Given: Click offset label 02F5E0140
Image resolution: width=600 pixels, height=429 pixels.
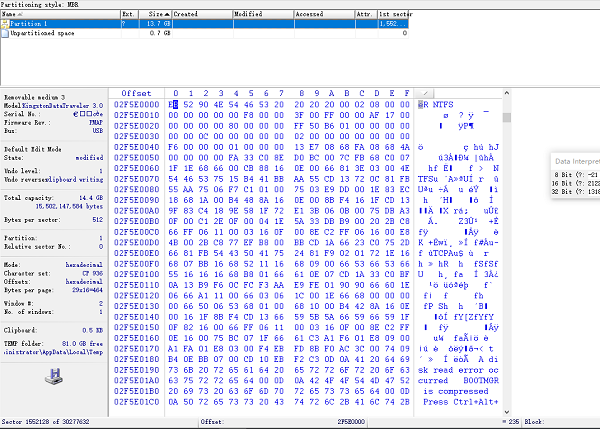Looking at the screenshot, I should pyautogui.click(x=137, y=317).
